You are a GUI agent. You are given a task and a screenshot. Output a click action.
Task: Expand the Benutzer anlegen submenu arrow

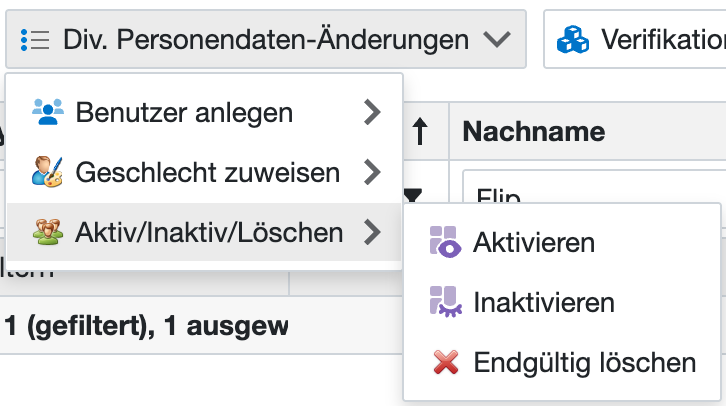373,112
